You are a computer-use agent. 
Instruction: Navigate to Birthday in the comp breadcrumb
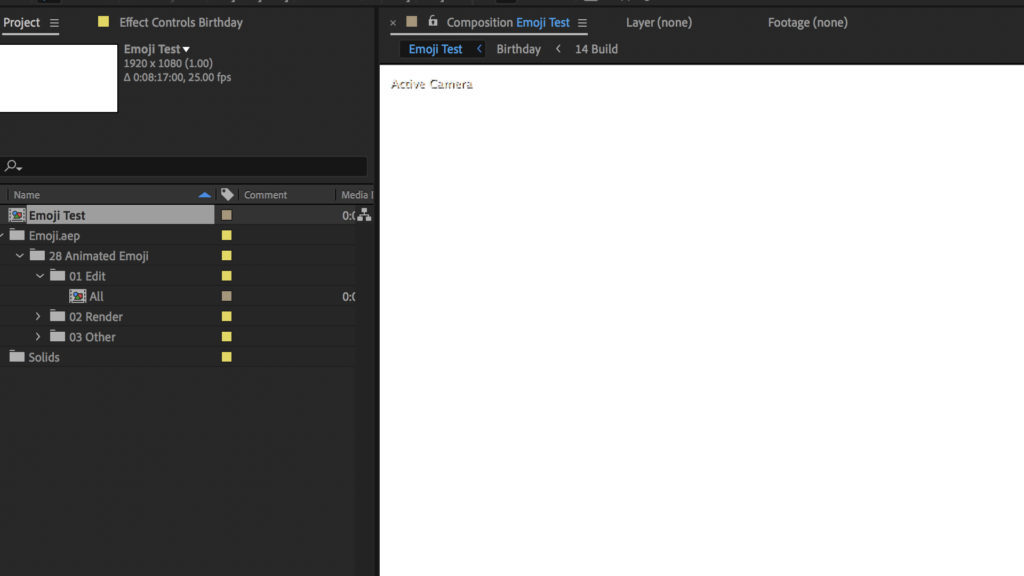click(518, 49)
